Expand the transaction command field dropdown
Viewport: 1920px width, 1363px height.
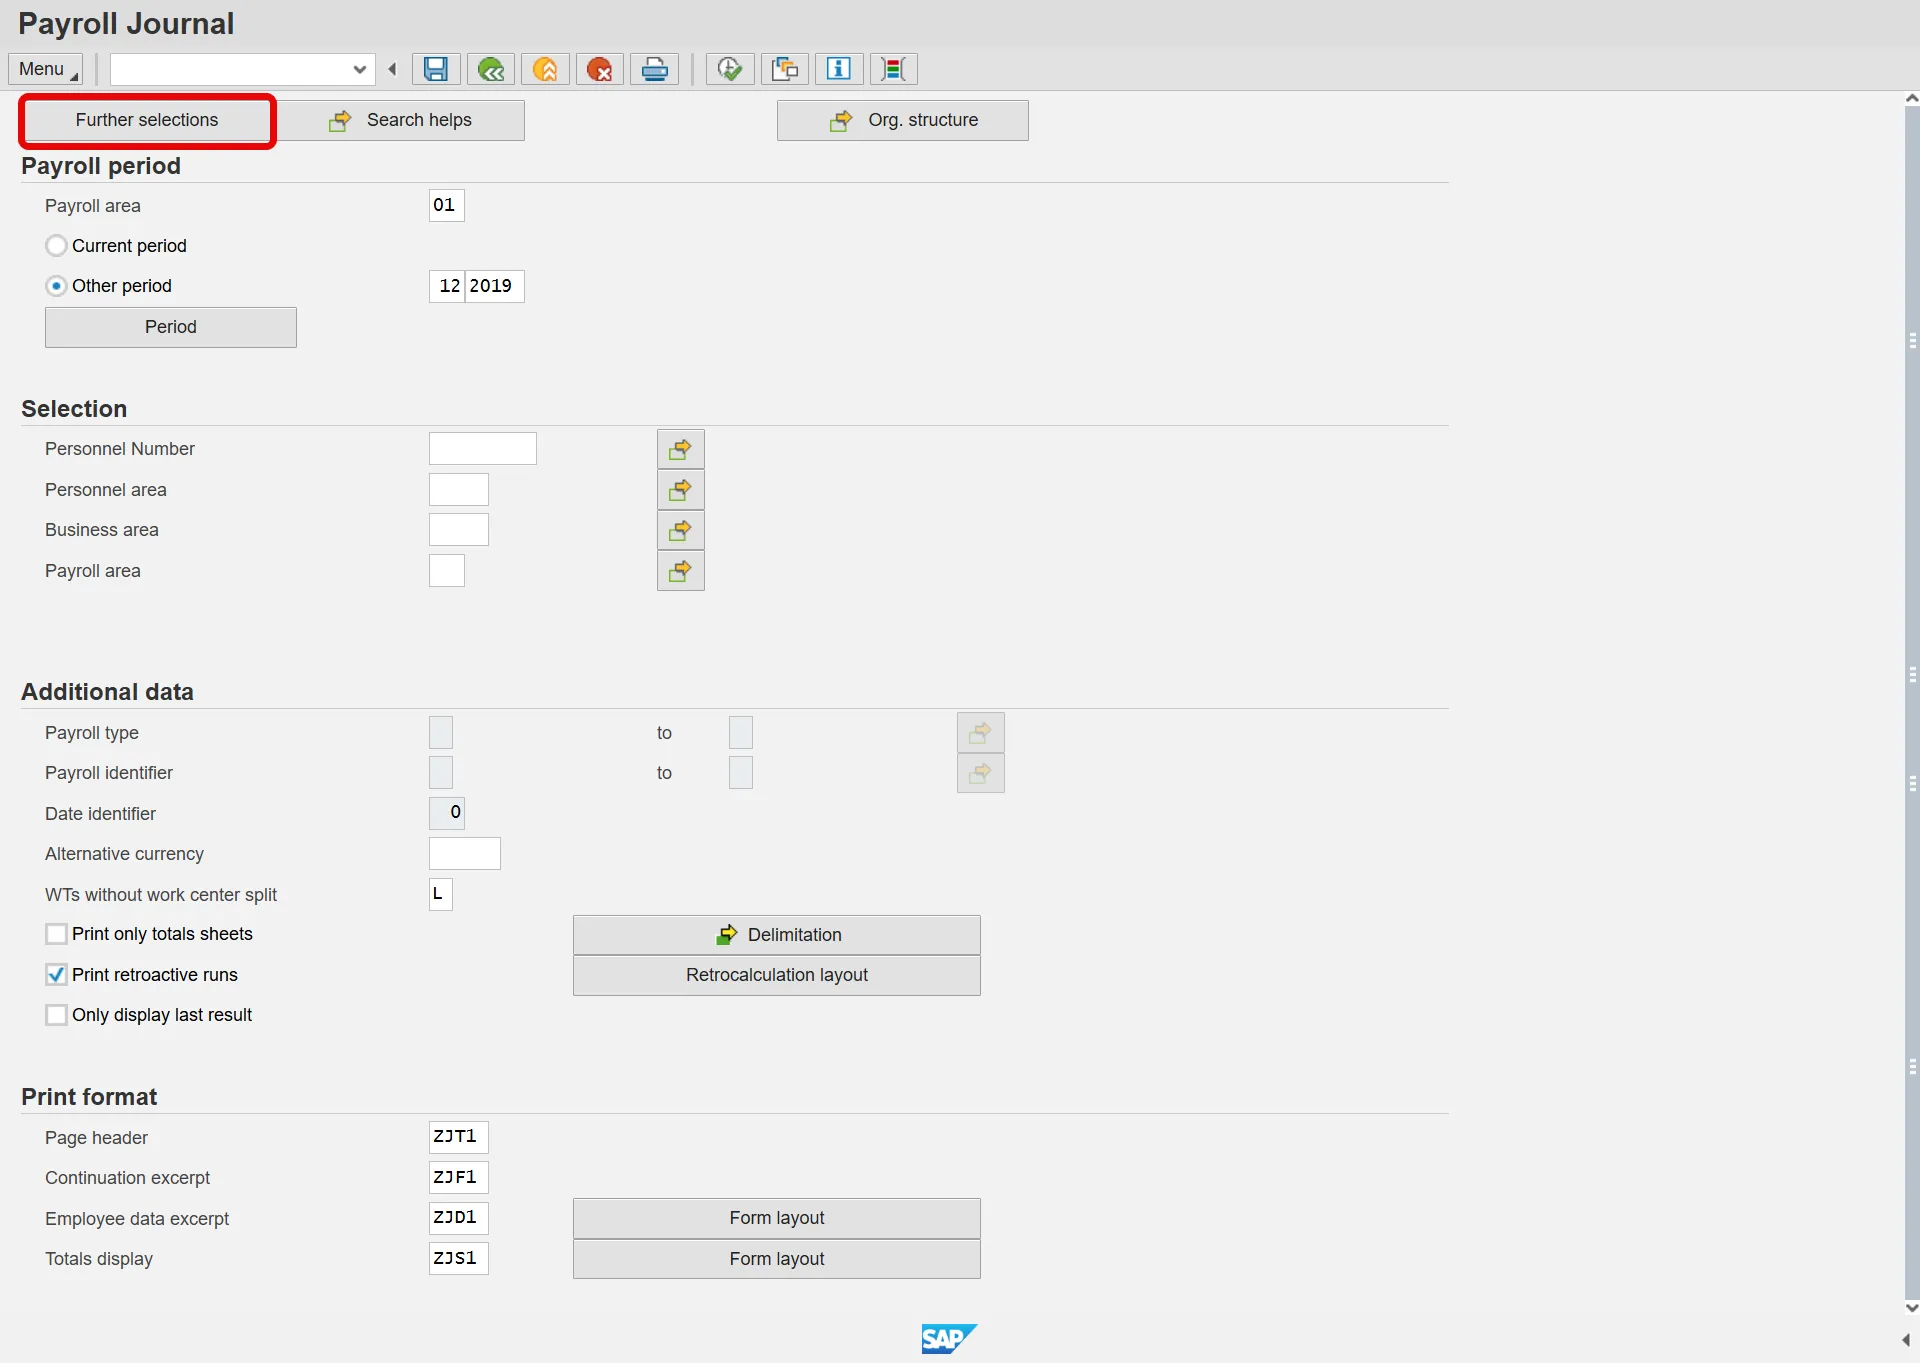[x=359, y=69]
